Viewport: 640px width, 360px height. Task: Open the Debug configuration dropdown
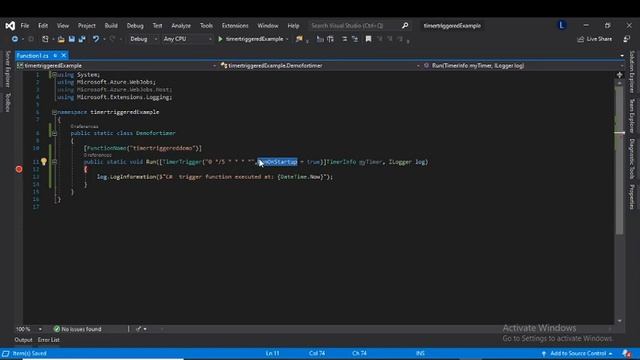click(143, 39)
